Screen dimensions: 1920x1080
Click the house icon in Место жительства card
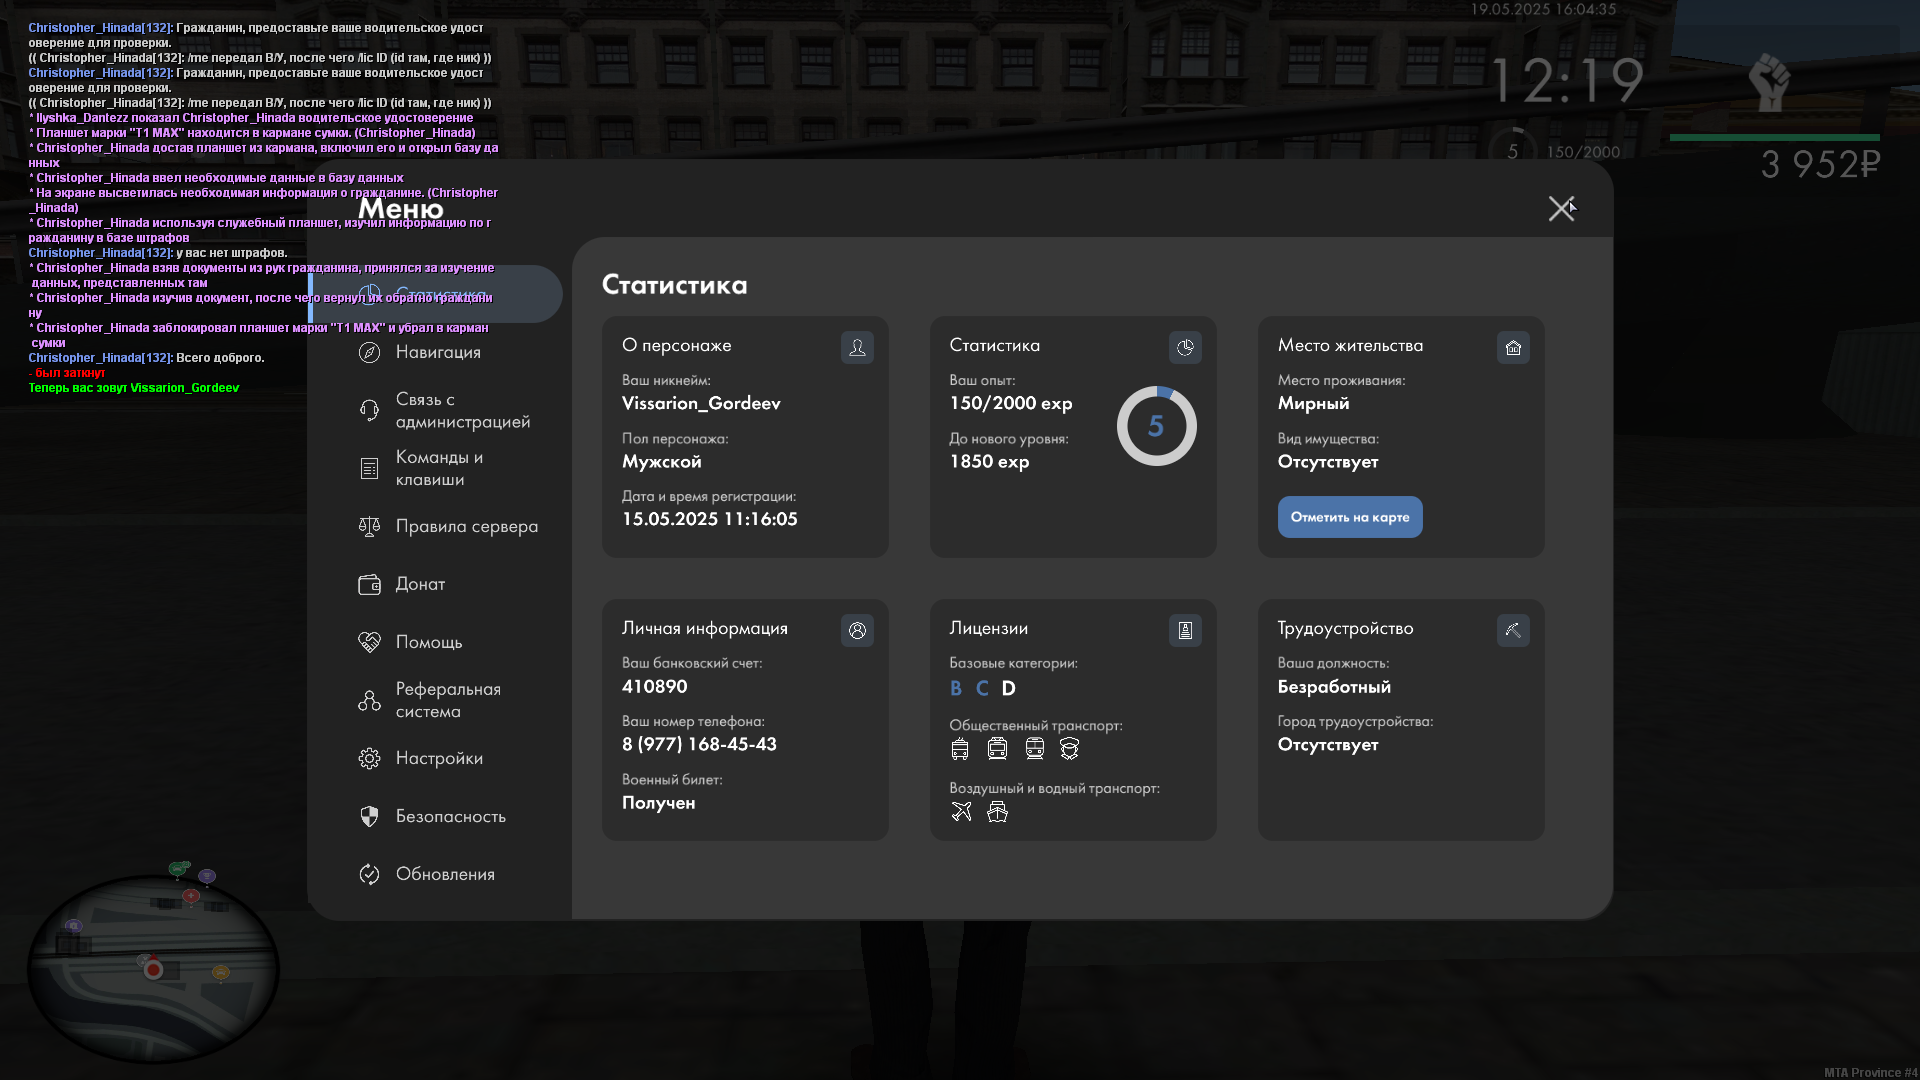pyautogui.click(x=1513, y=347)
